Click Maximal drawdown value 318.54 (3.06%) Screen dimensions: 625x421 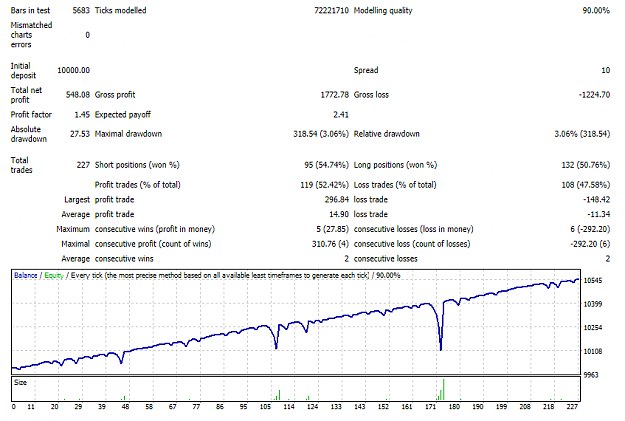pos(321,134)
